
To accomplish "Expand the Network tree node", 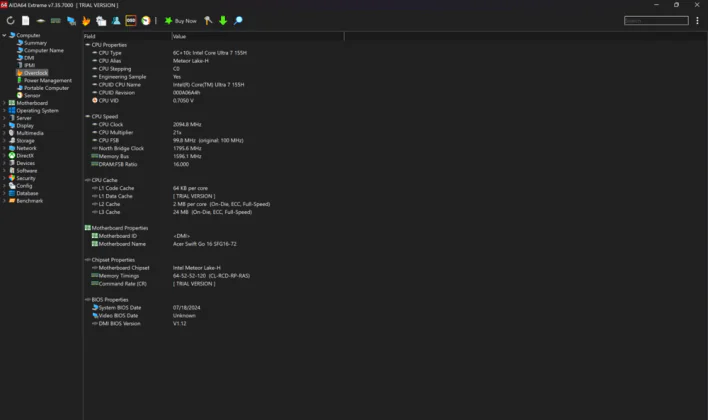I will (x=4, y=148).
